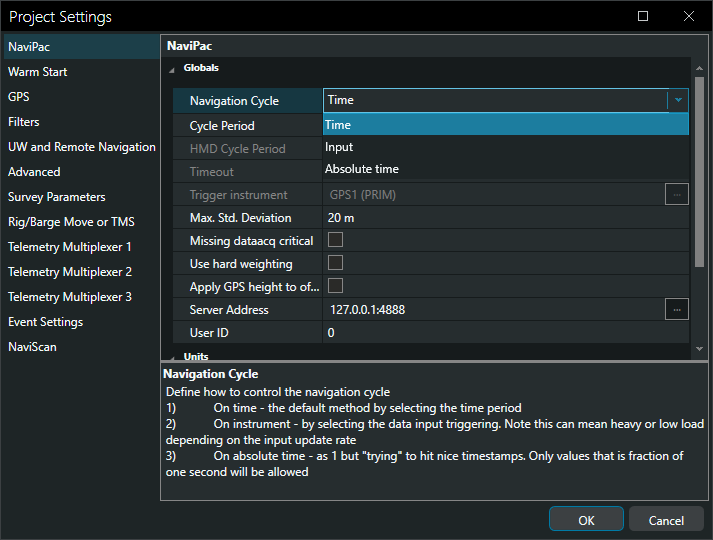Select the Navigation Cycle property label
Image resolution: width=713 pixels, height=540 pixels.
tap(248, 100)
